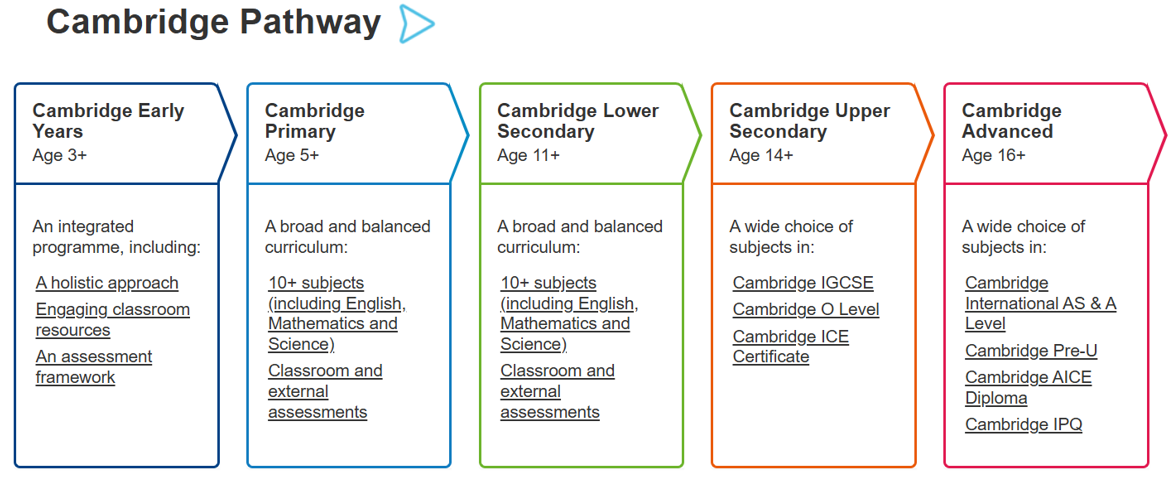The width and height of the screenshot is (1176, 483).
Task: Click the Cambridge Pre-U link
Action: coord(1031,351)
